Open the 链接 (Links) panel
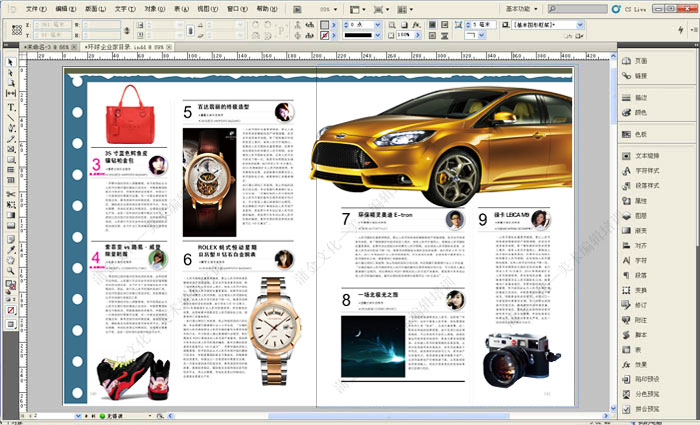700x425 pixels. pyautogui.click(x=635, y=76)
